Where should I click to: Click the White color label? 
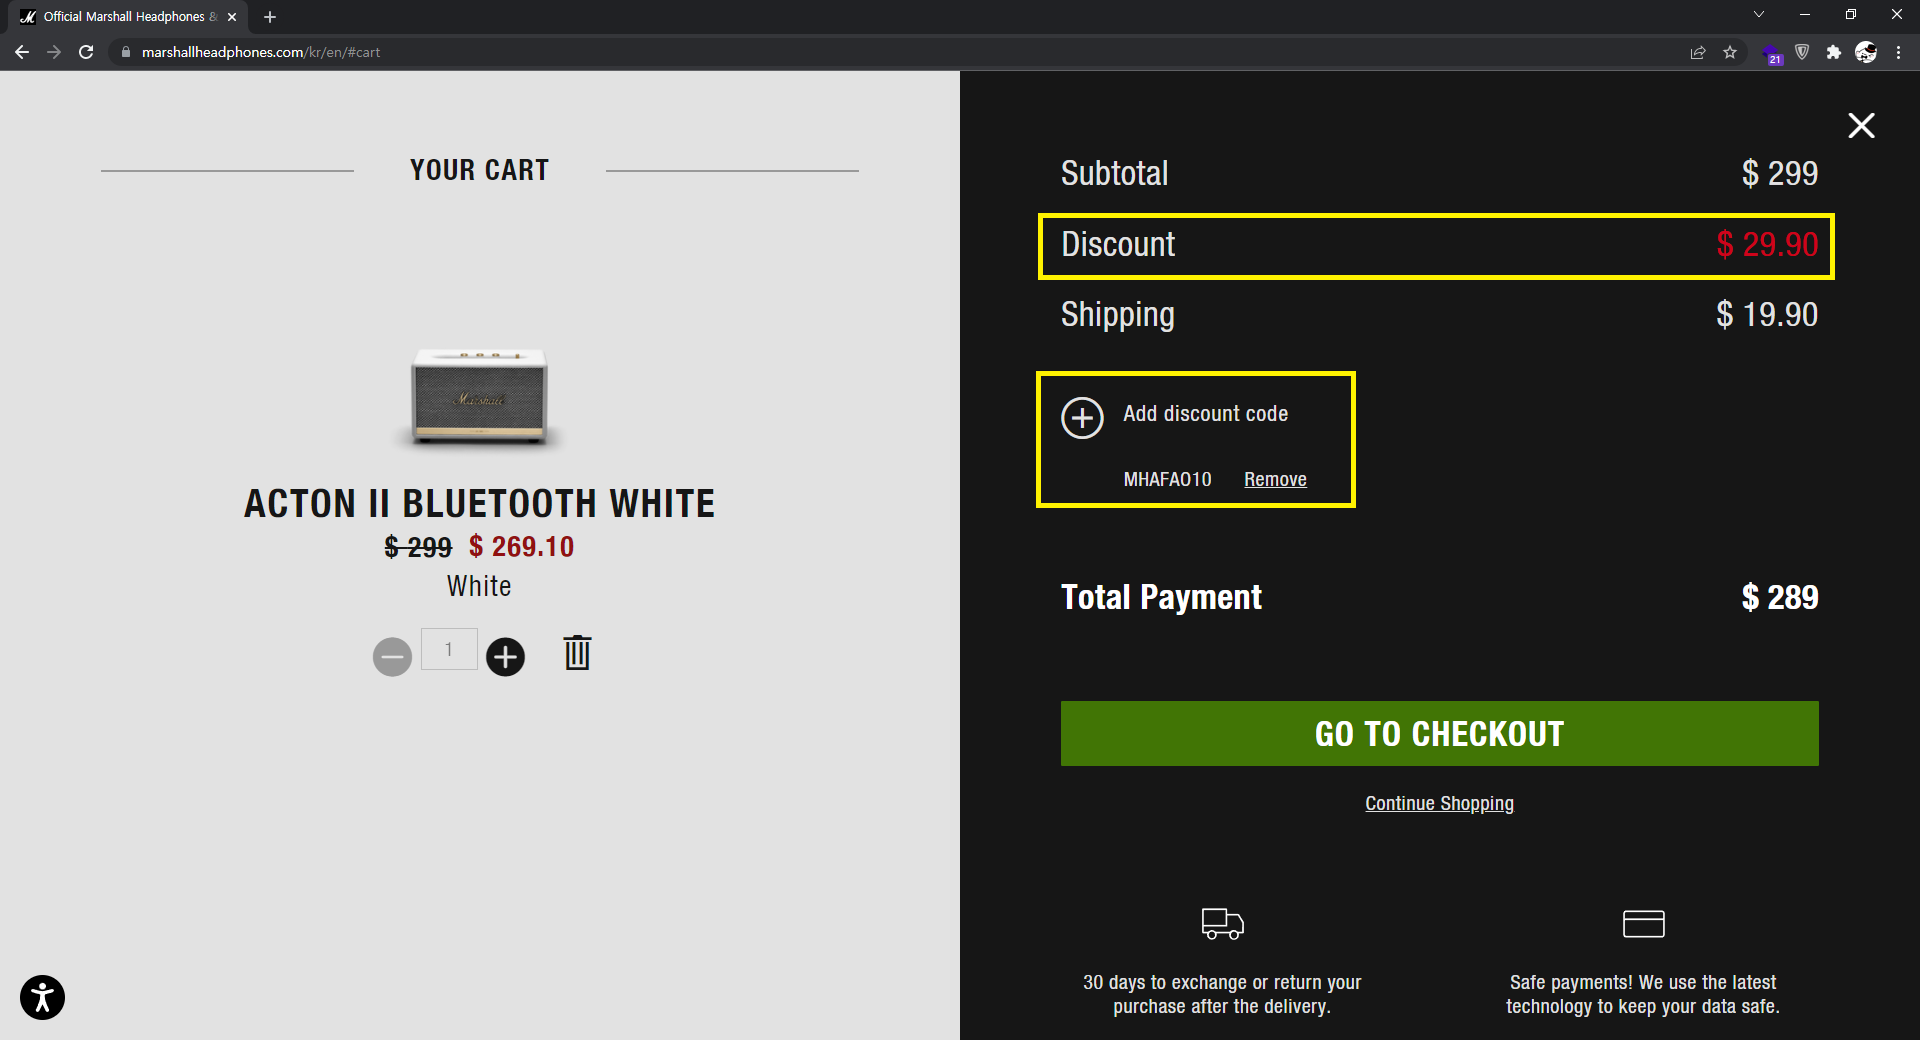(x=479, y=586)
